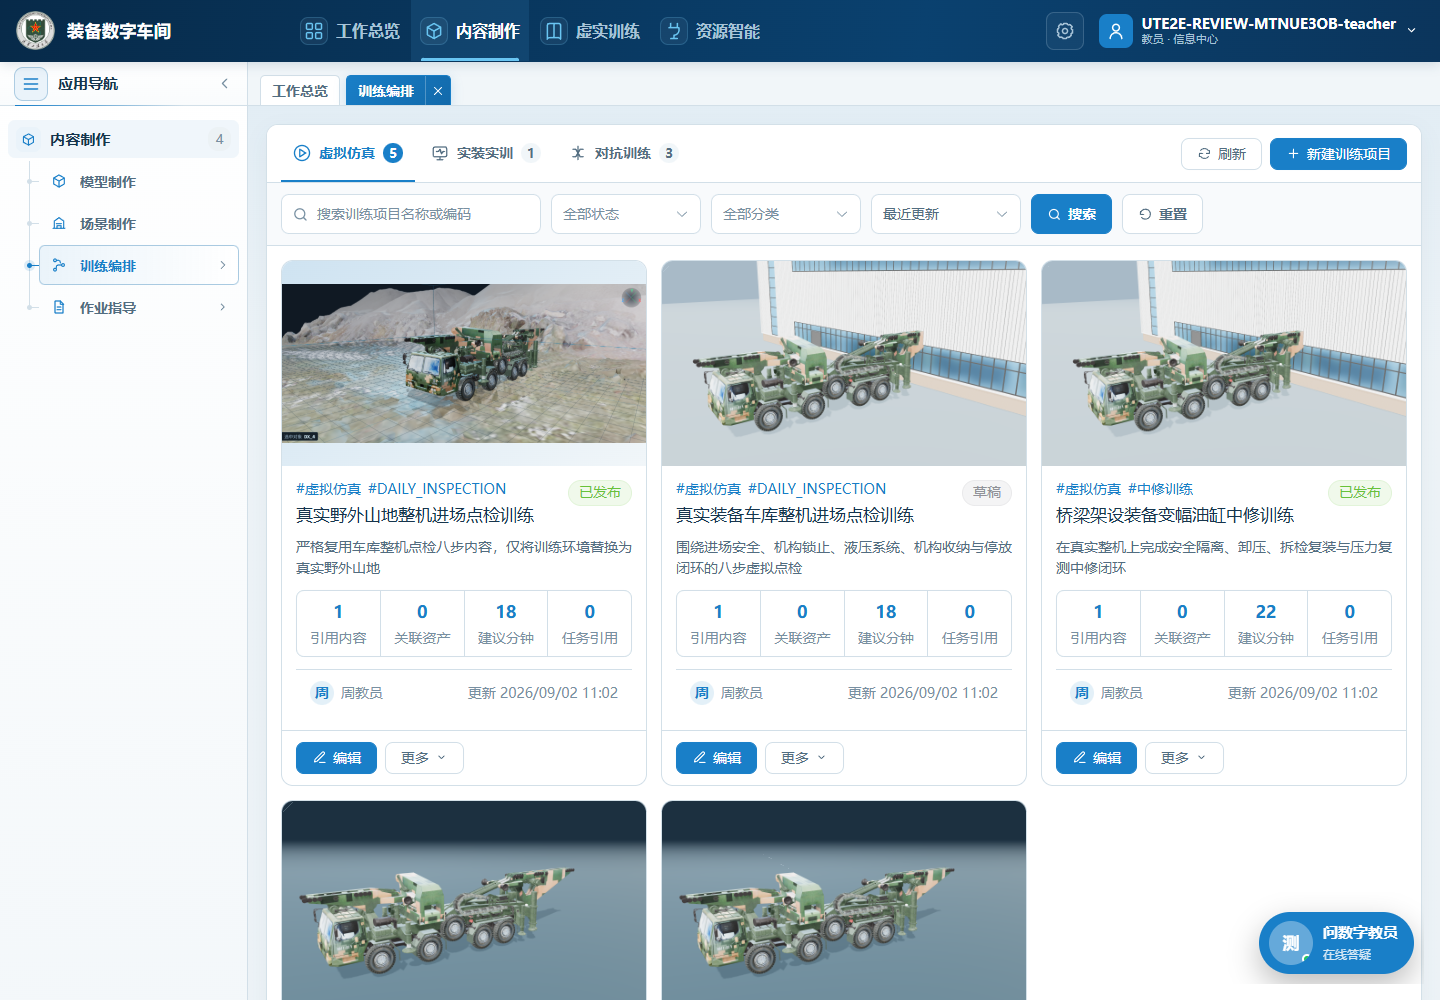Select the 虚拟仿真 tab
1440x1000 pixels.
pyautogui.click(x=348, y=153)
